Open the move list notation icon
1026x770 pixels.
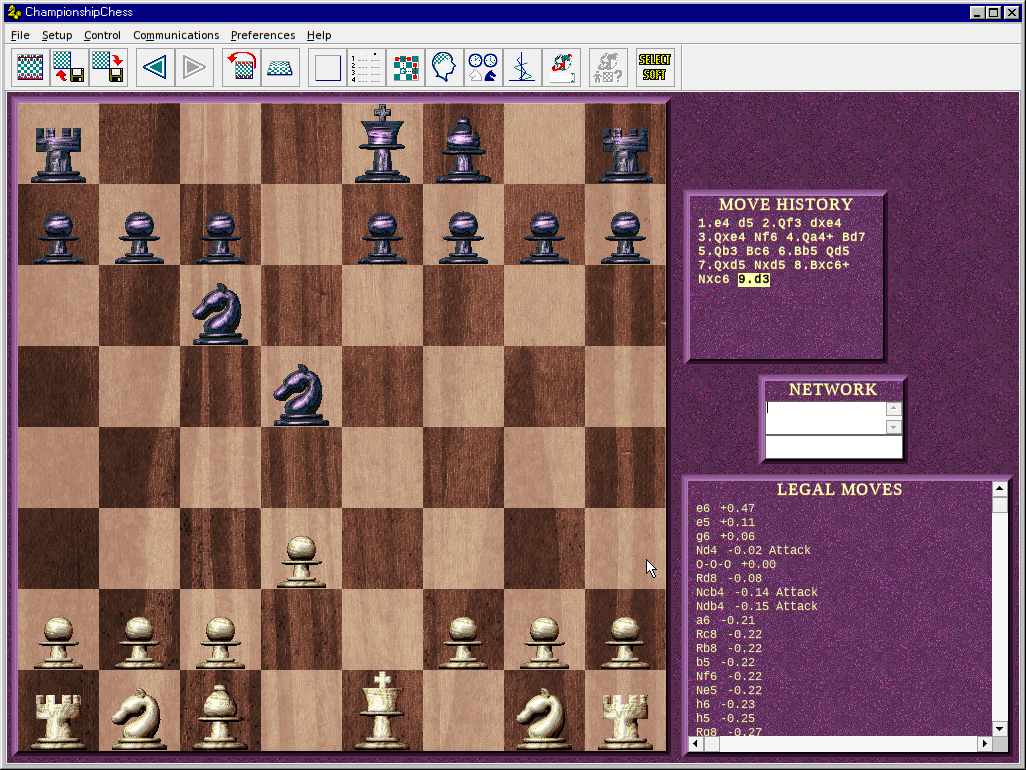[x=366, y=66]
